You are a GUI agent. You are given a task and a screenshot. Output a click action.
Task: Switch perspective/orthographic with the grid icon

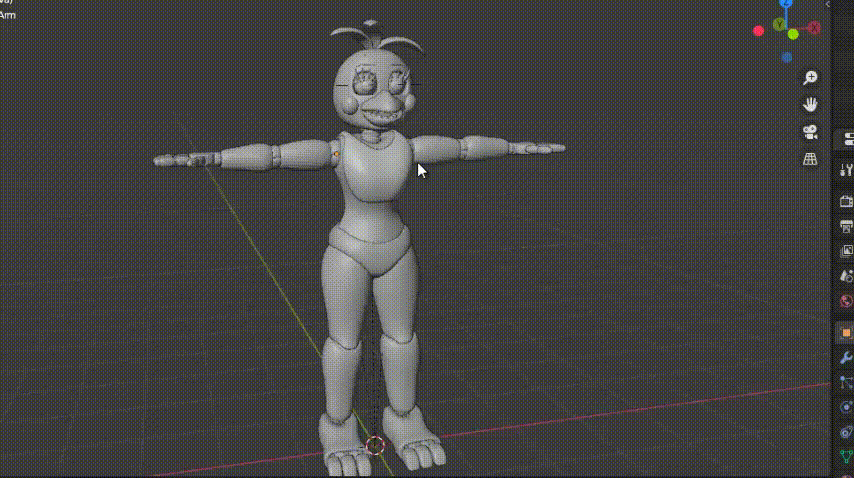pos(810,159)
